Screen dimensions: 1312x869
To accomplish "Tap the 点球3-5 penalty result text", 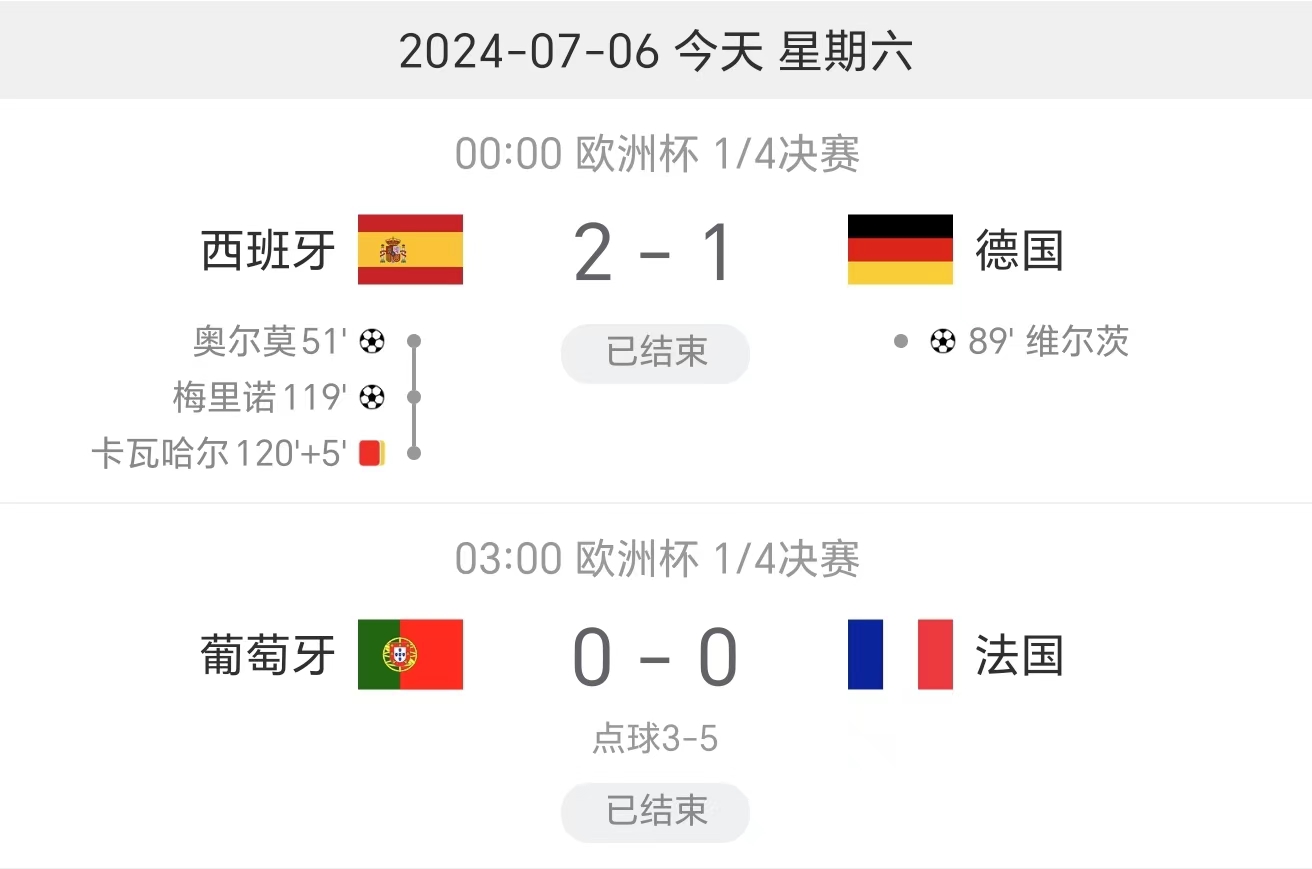I will [655, 739].
